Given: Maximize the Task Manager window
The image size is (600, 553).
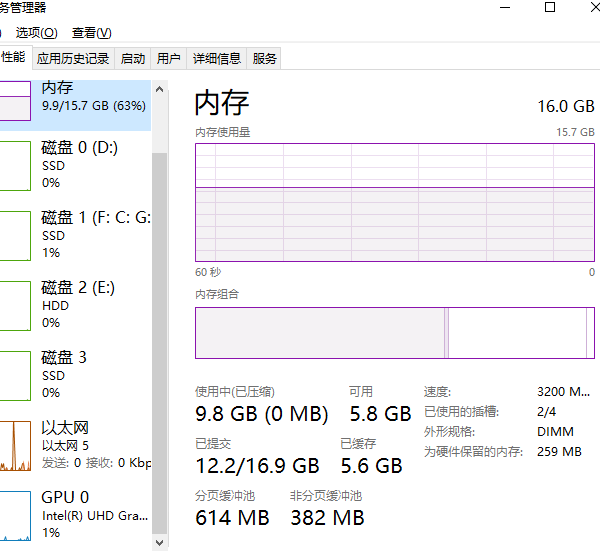Looking at the screenshot, I should click(x=549, y=8).
